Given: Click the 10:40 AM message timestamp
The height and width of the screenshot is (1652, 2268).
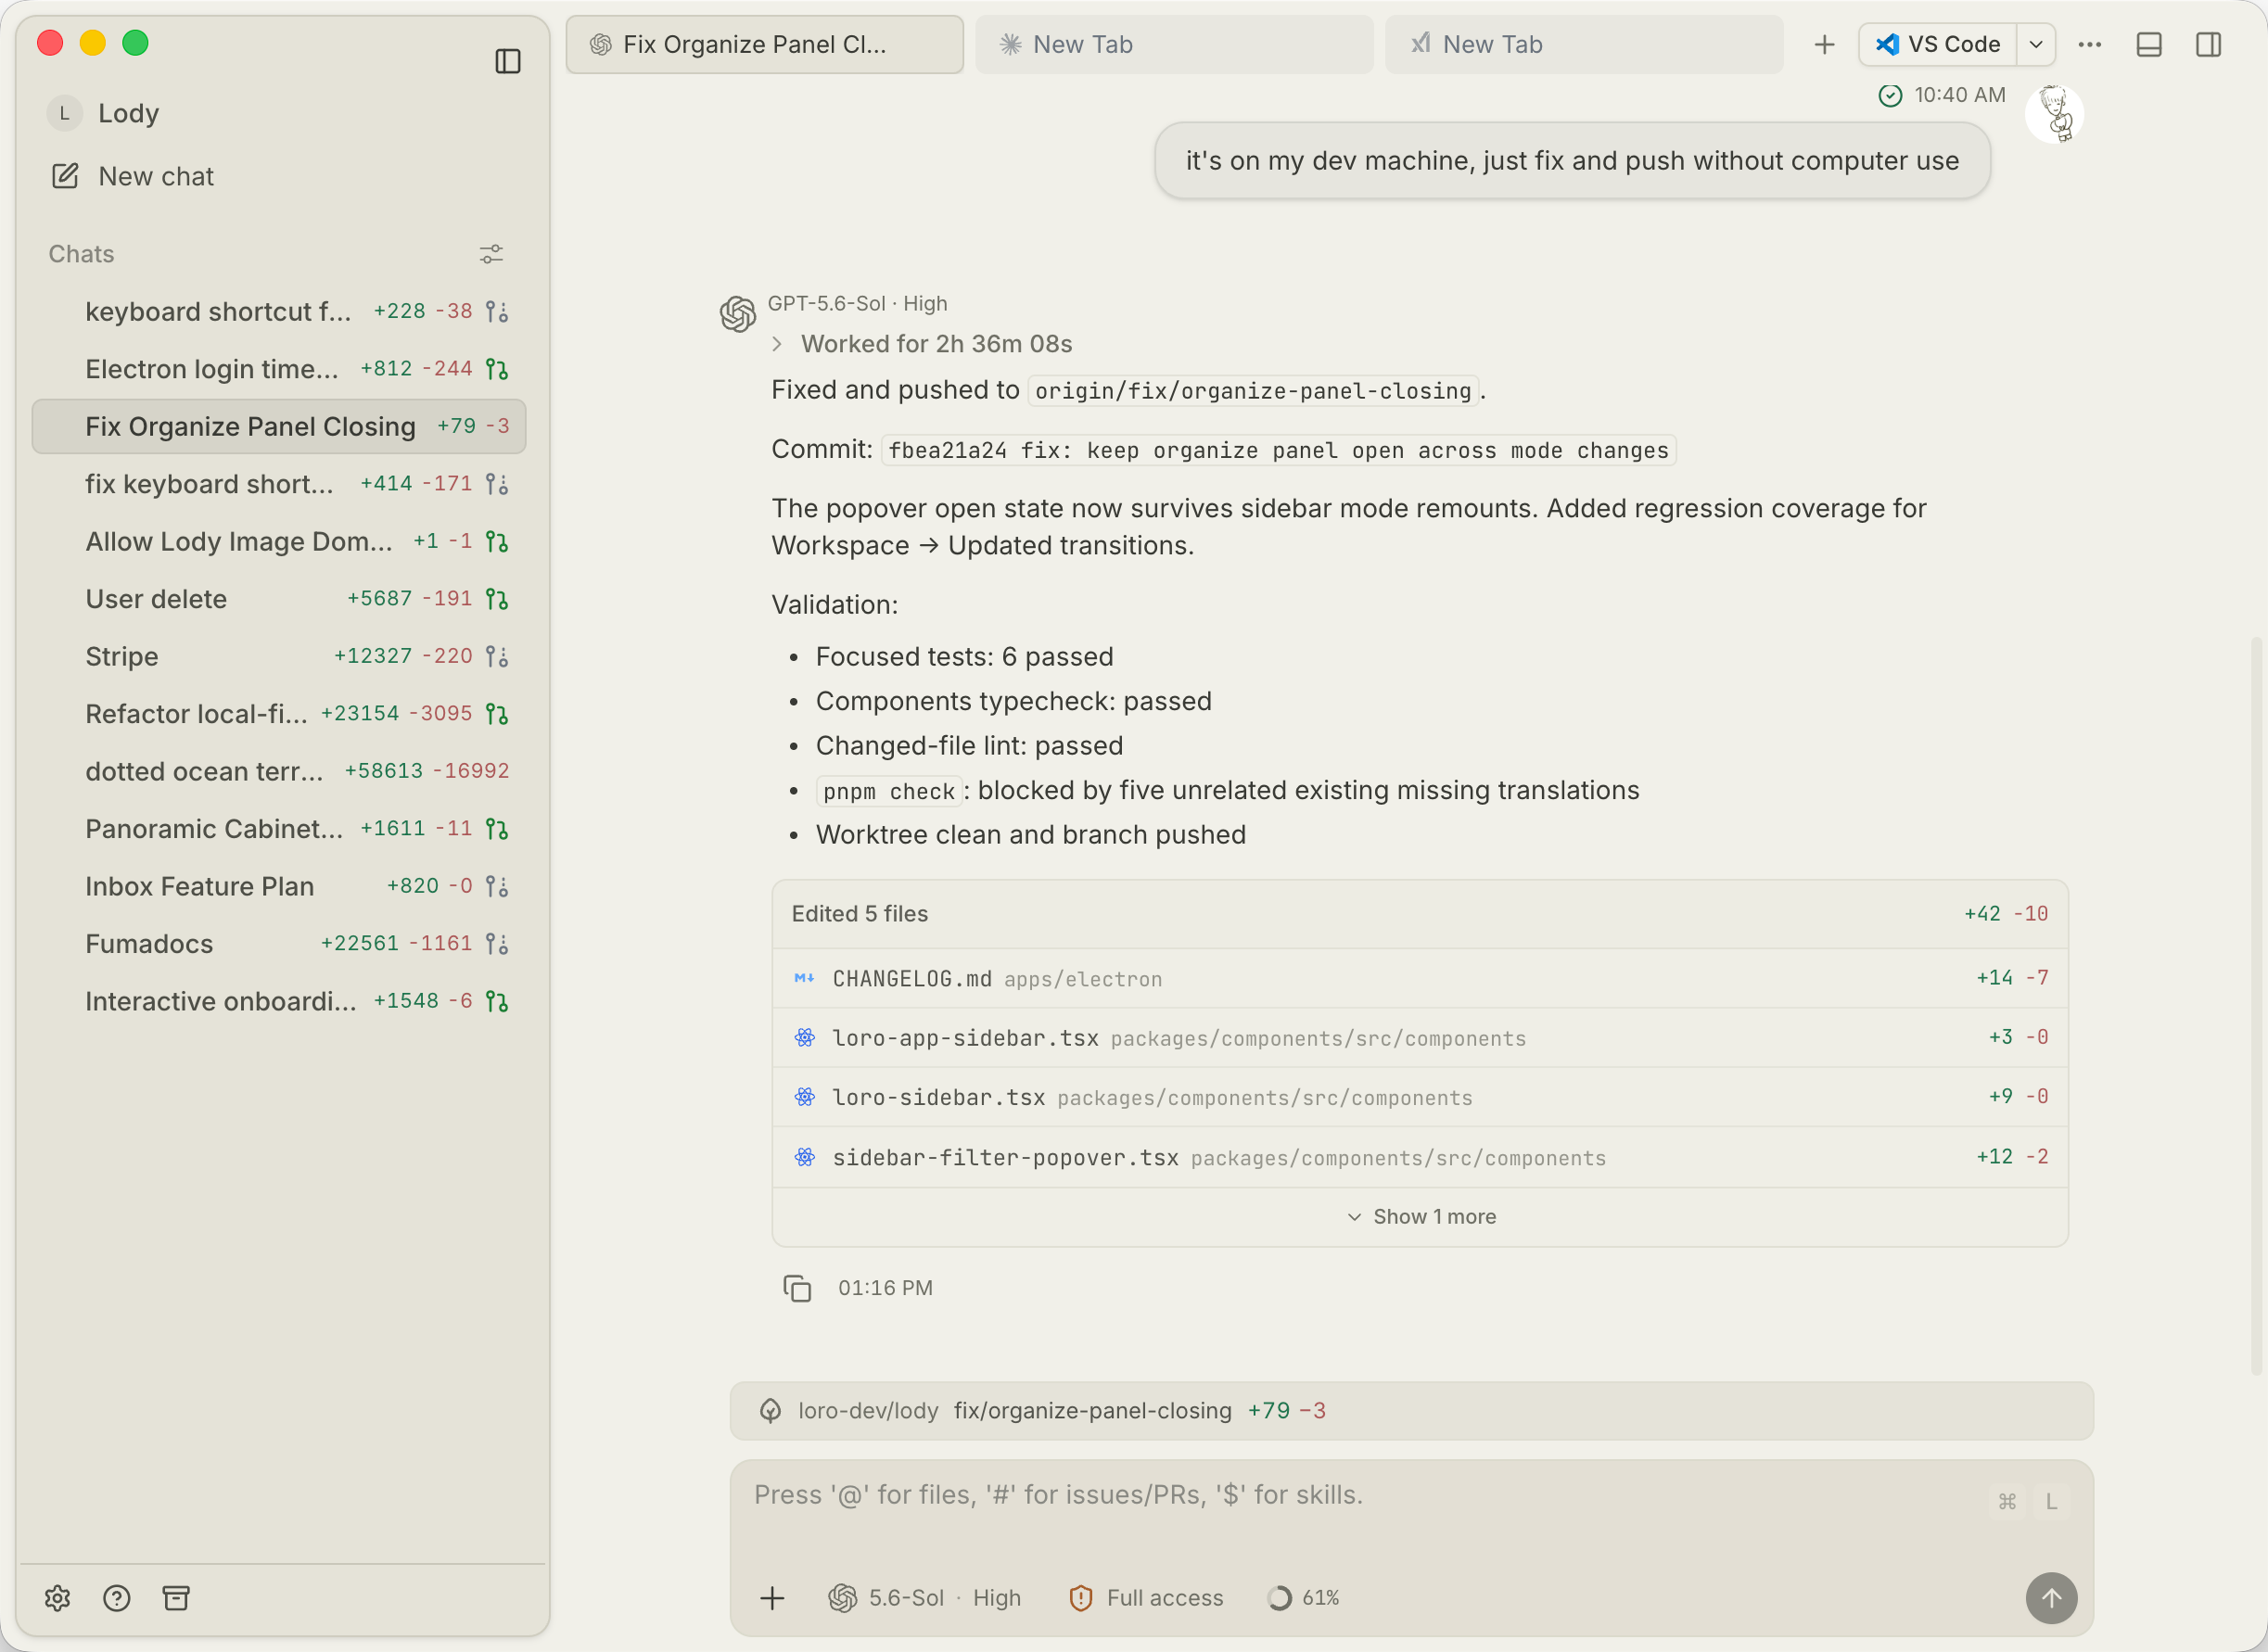Looking at the screenshot, I should coord(1960,95).
